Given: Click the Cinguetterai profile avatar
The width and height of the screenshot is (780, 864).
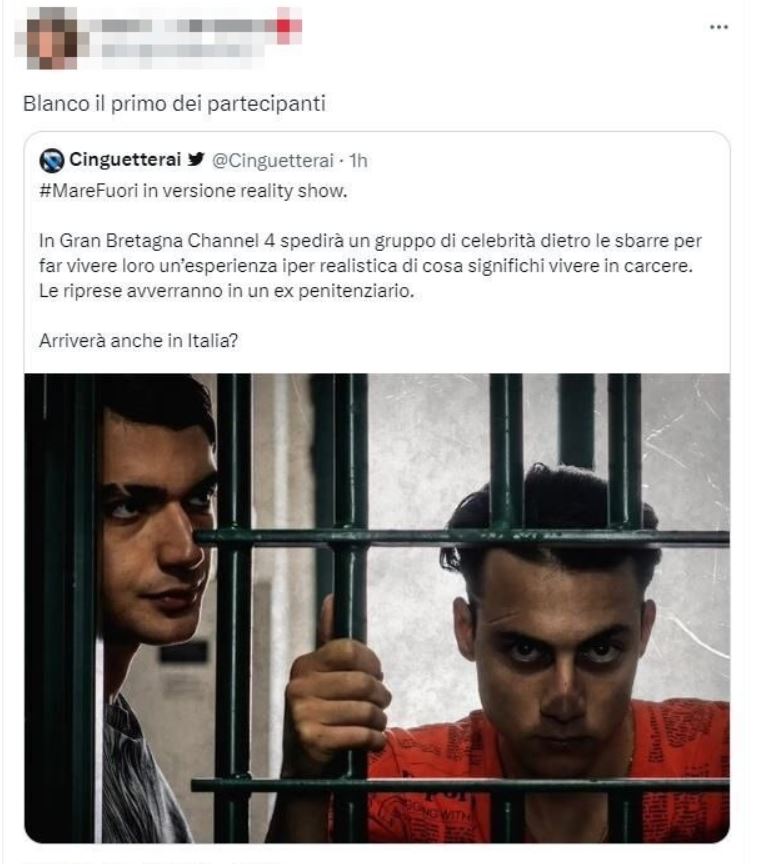Looking at the screenshot, I should (x=52, y=161).
